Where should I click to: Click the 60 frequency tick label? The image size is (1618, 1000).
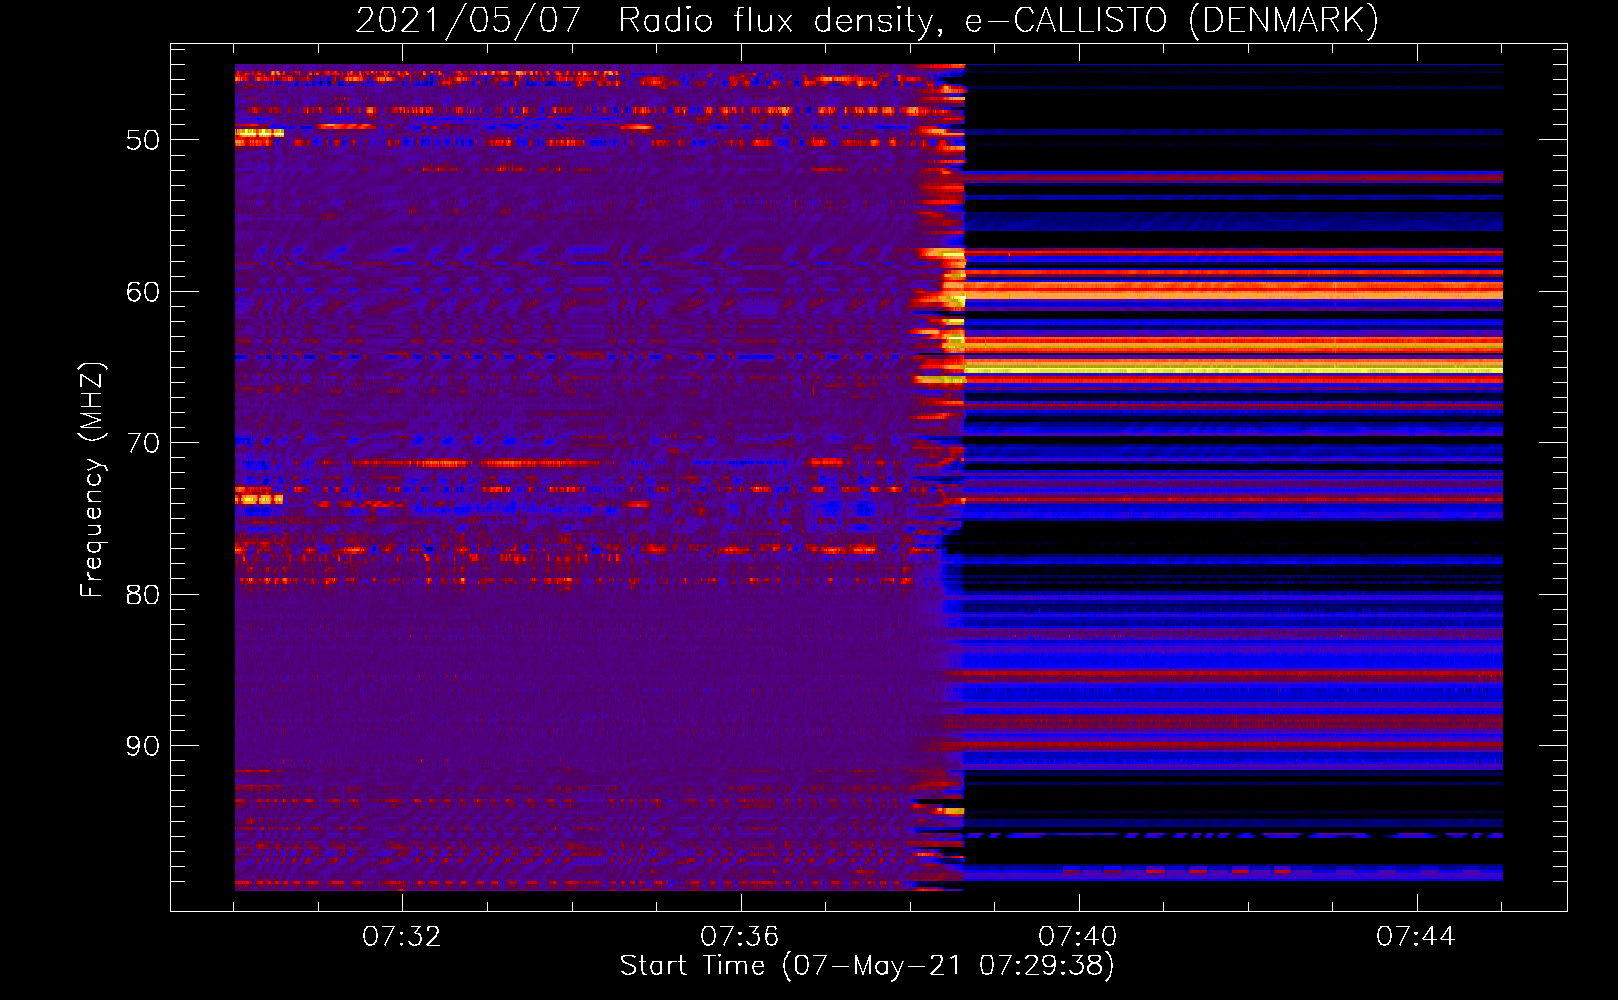(143, 292)
